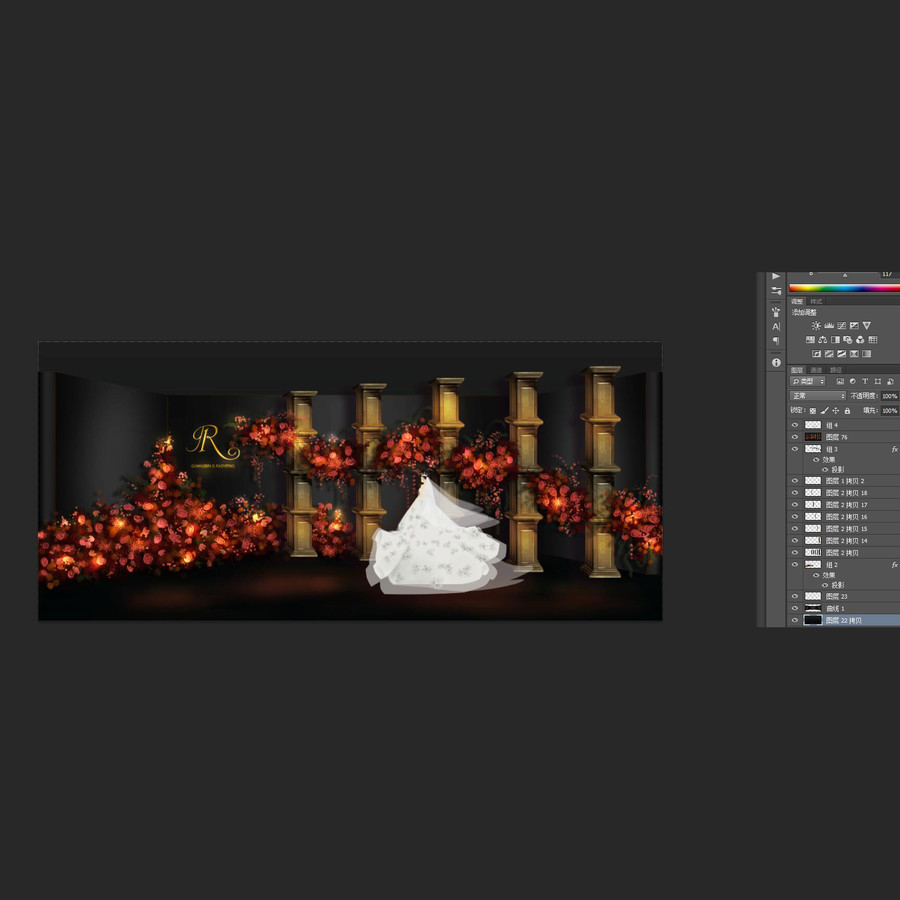Switch to the 通道 channels tab
This screenshot has width=900, height=900.
click(816, 370)
